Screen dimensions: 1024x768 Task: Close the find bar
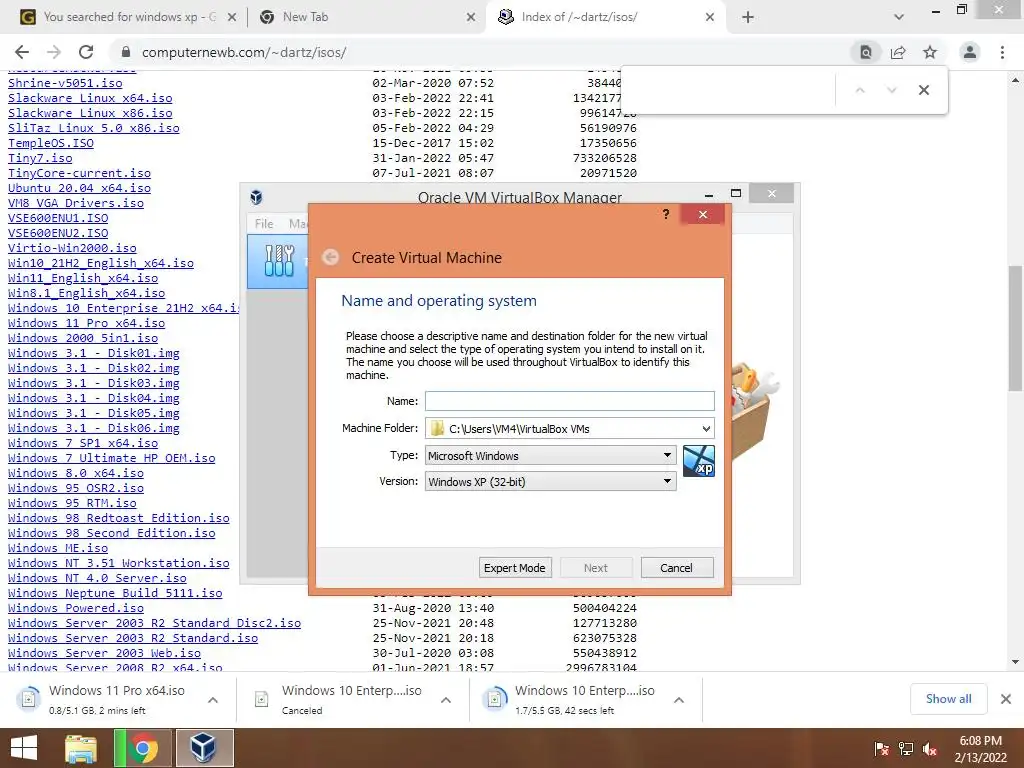coord(923,90)
